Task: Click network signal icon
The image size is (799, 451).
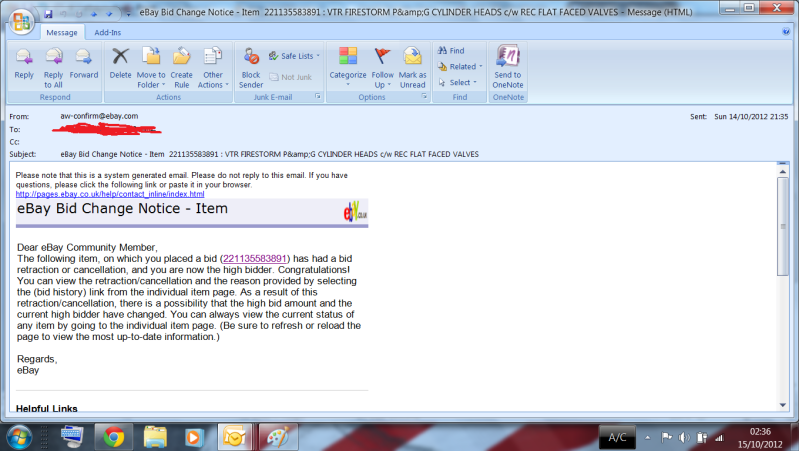Action: click(720, 437)
